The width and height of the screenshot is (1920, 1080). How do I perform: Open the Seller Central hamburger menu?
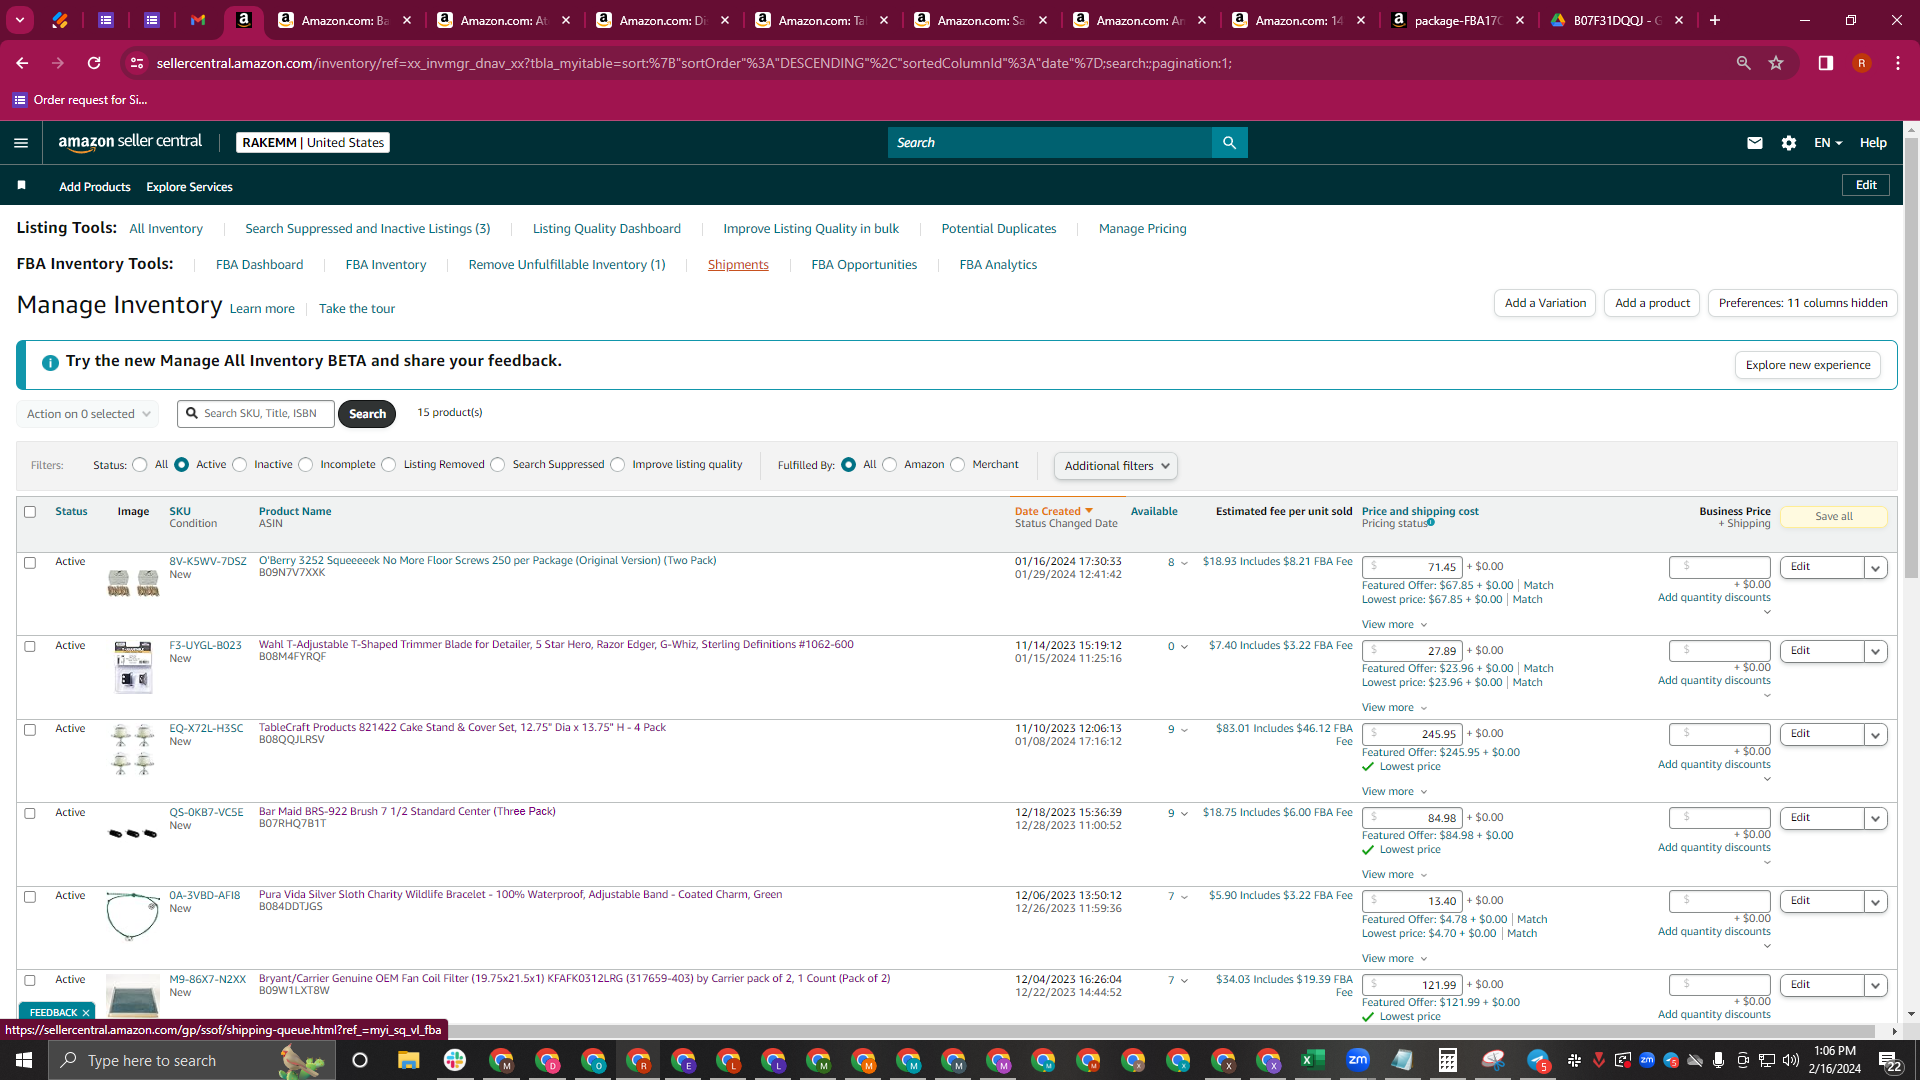(21, 143)
